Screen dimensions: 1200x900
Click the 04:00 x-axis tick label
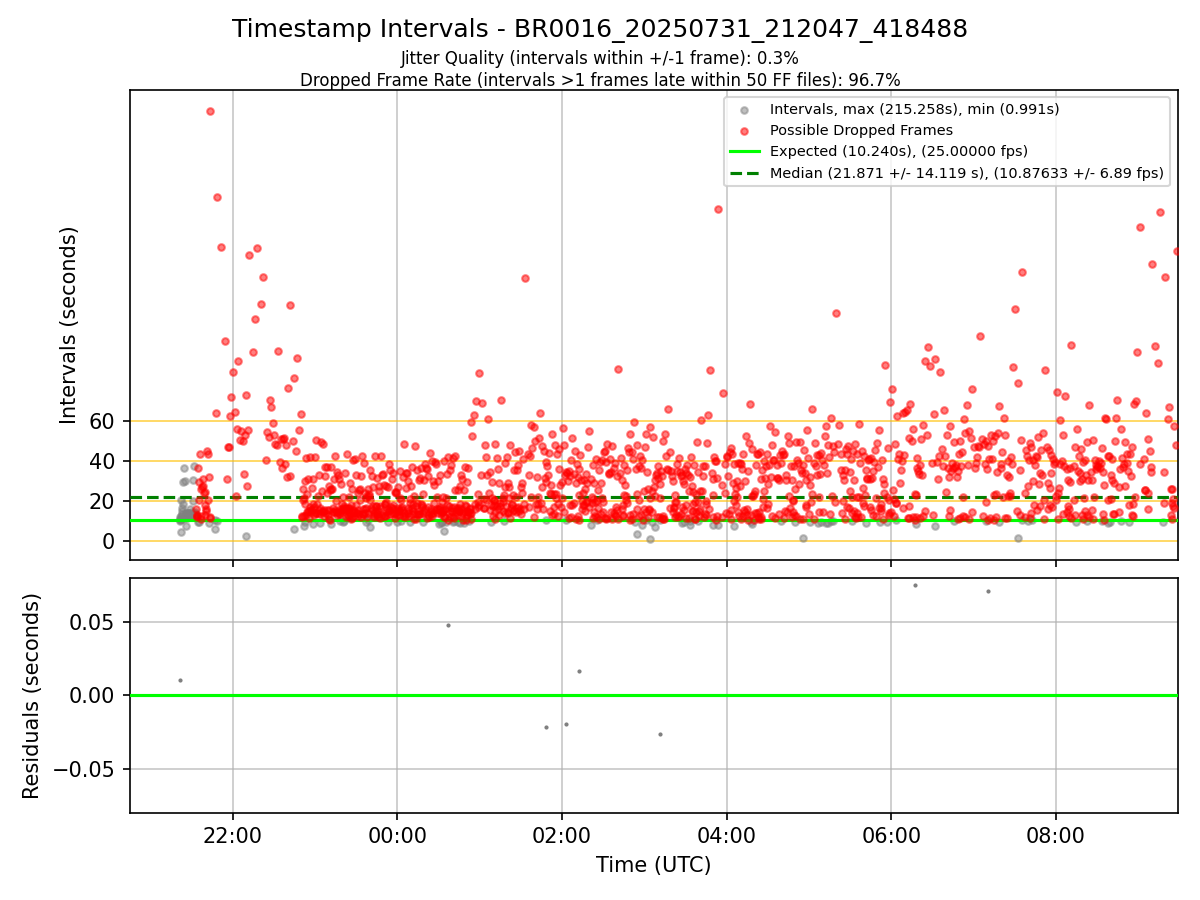727,837
